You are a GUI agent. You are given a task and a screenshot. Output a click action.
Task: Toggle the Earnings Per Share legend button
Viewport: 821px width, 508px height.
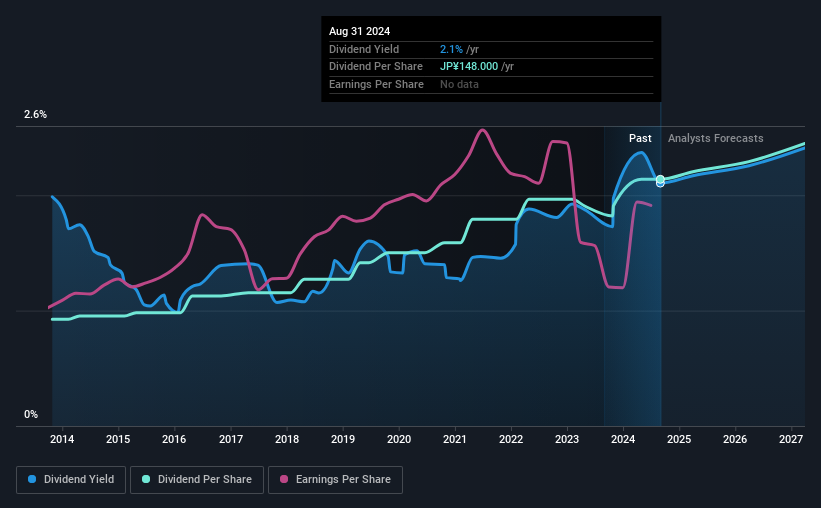335,480
